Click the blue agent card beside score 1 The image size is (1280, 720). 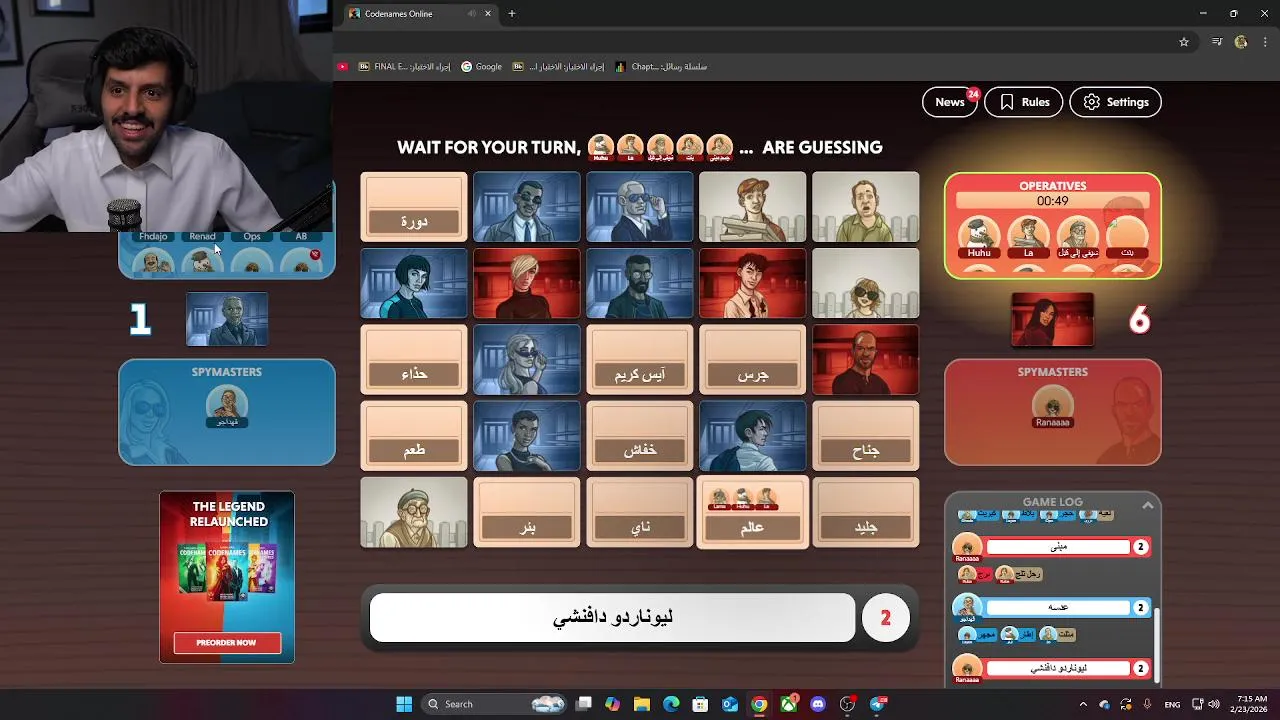click(x=227, y=320)
